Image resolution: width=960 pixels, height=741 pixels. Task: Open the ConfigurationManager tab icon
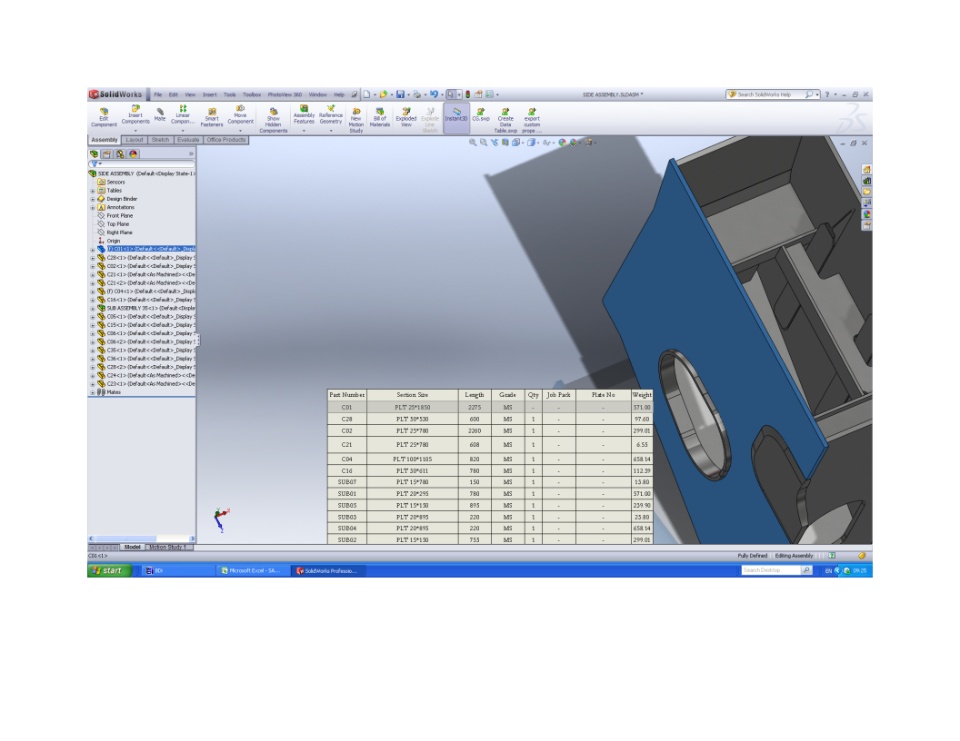click(120, 154)
